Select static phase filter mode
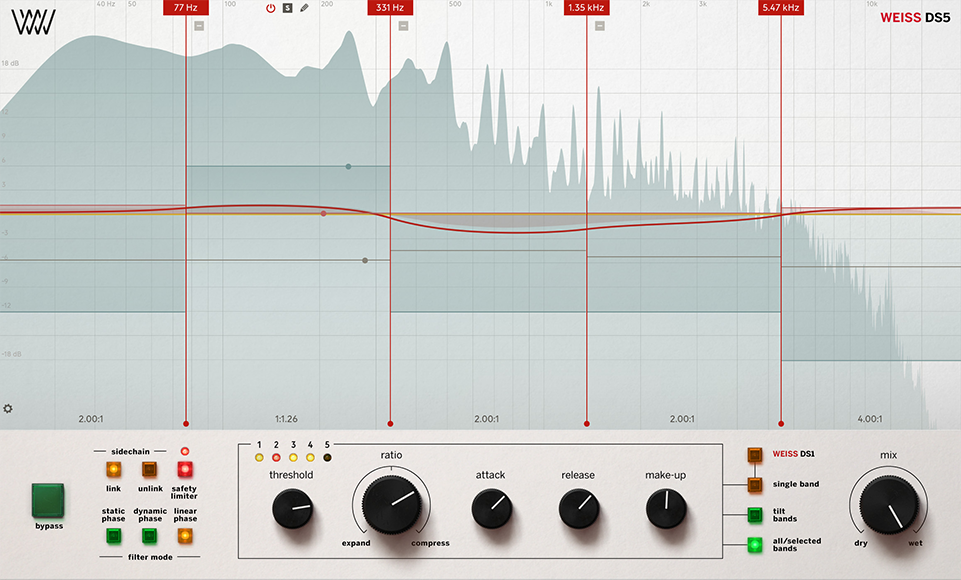The image size is (961, 580). coord(113,536)
